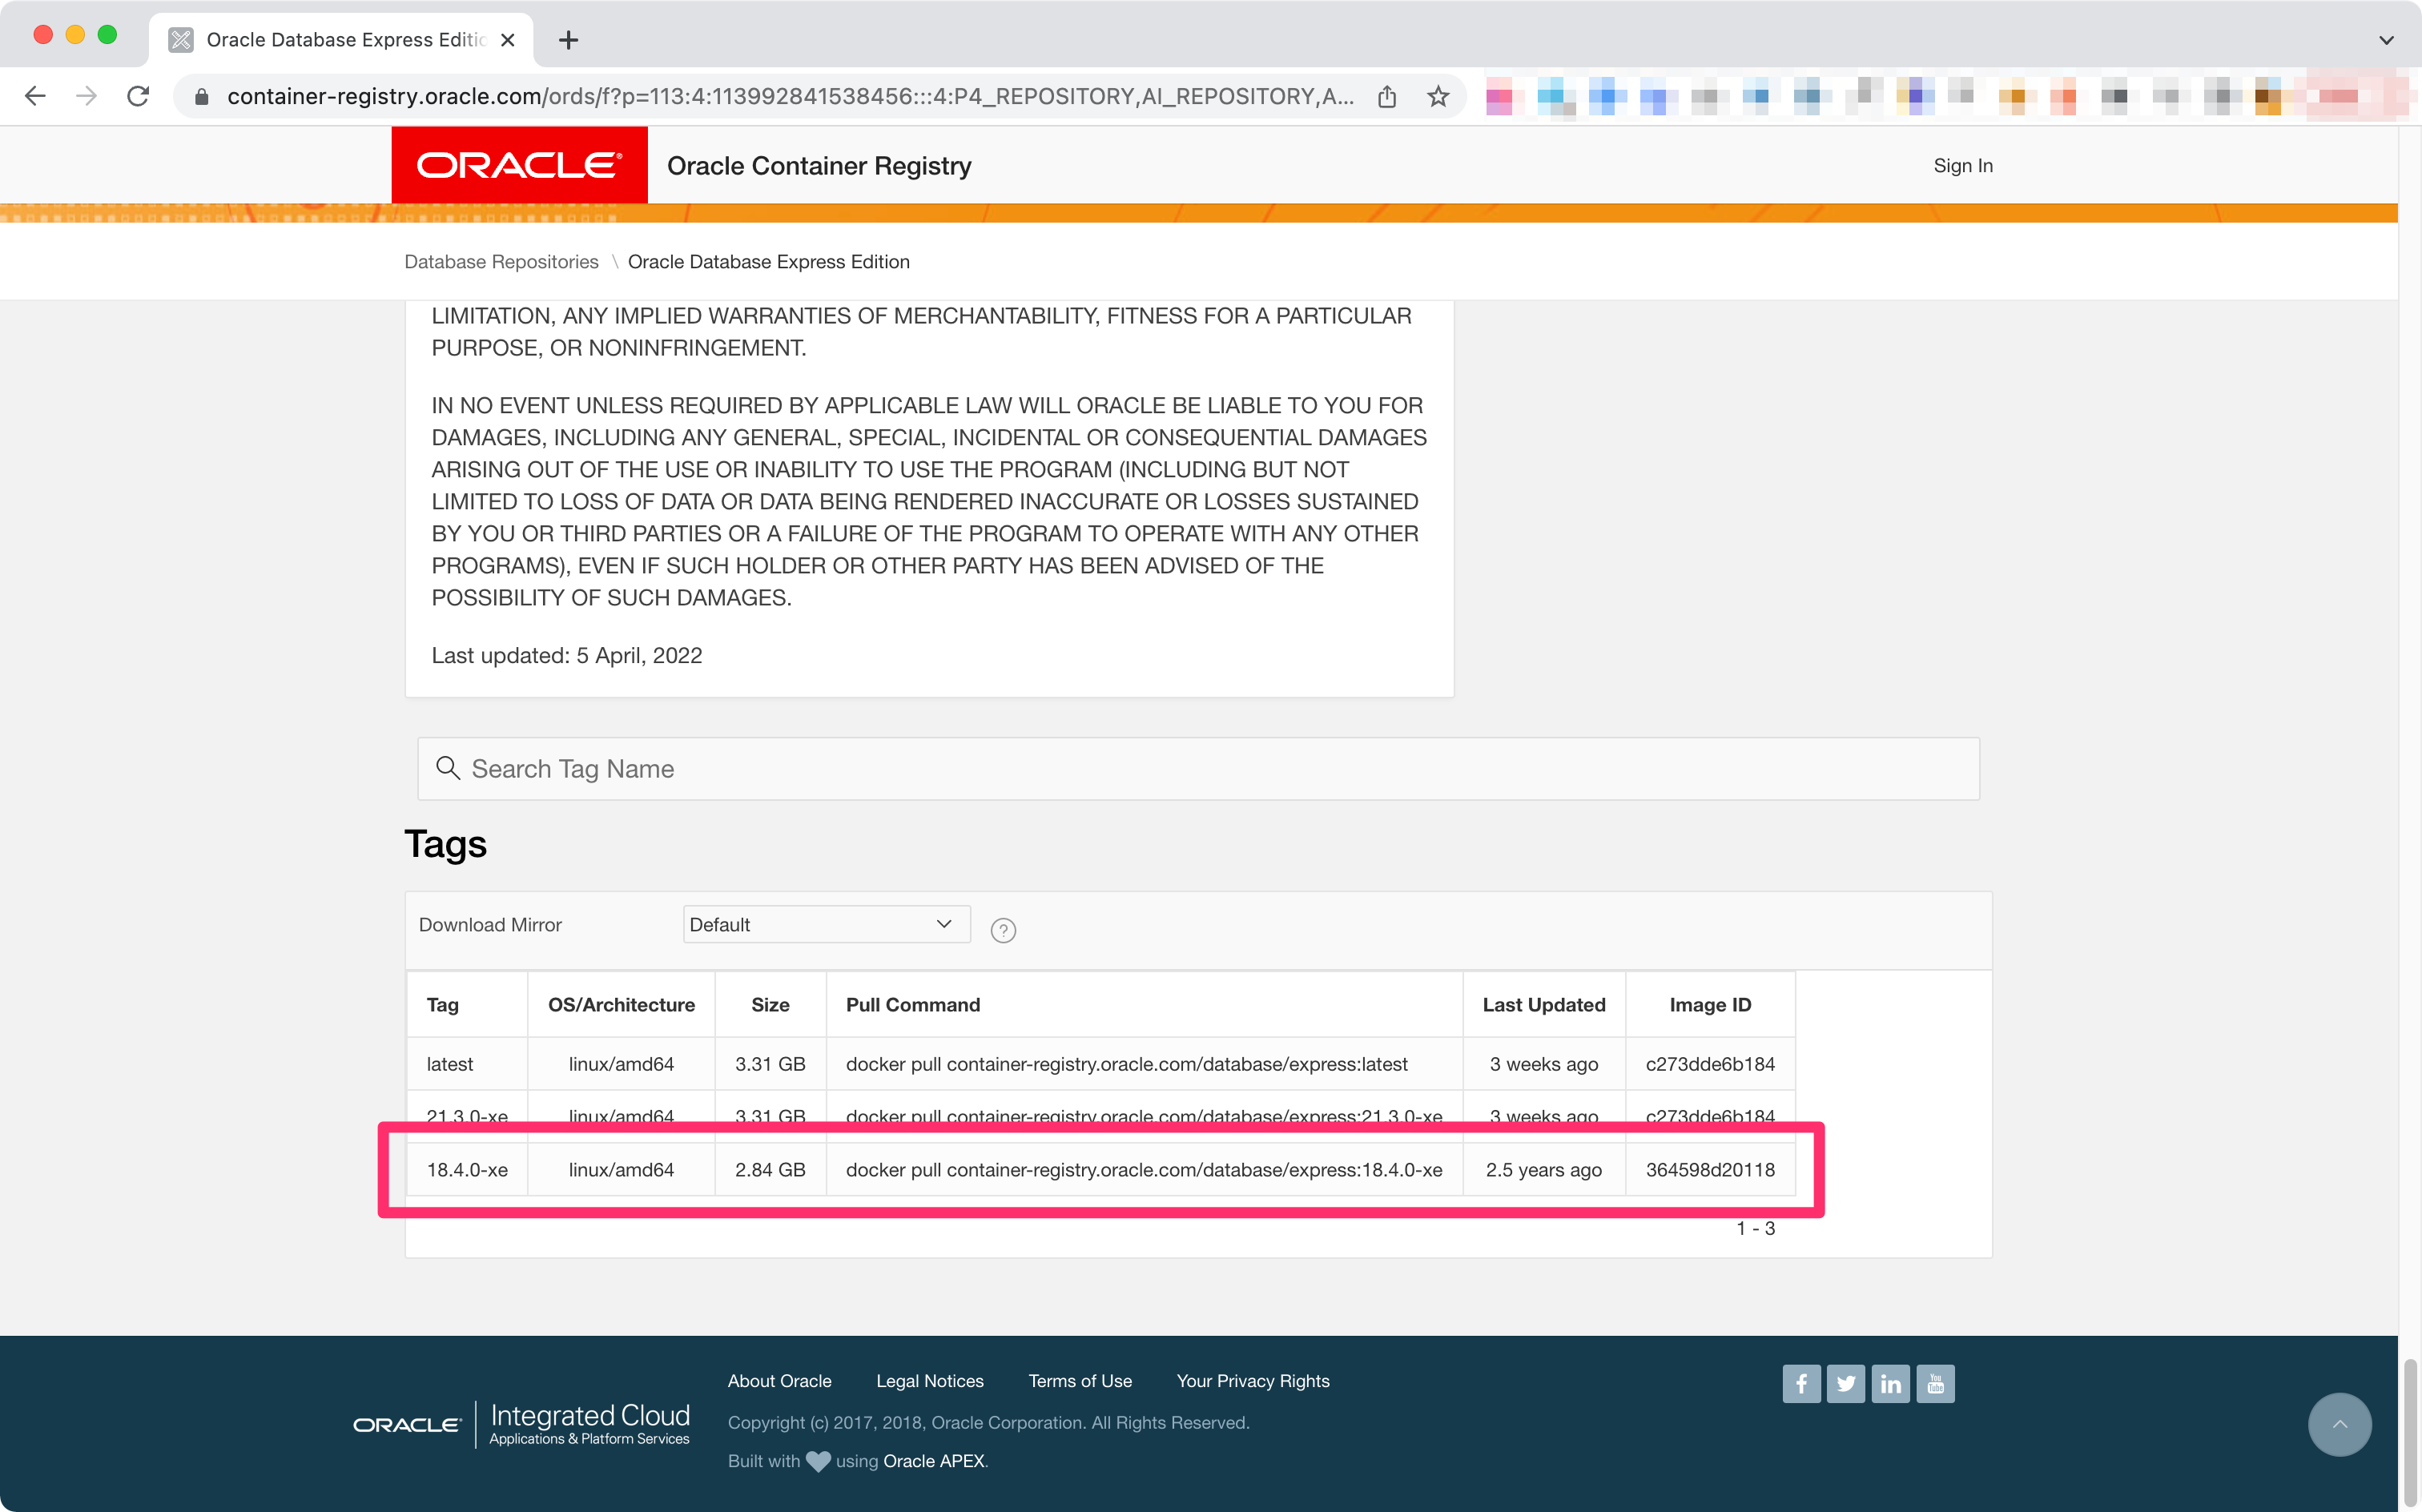Click the share page icon

(1387, 96)
